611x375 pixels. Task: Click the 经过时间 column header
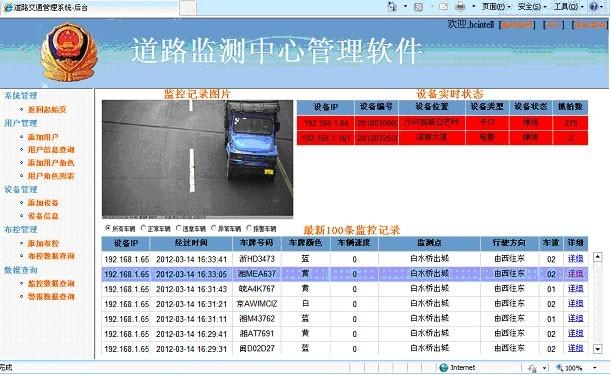click(x=191, y=243)
